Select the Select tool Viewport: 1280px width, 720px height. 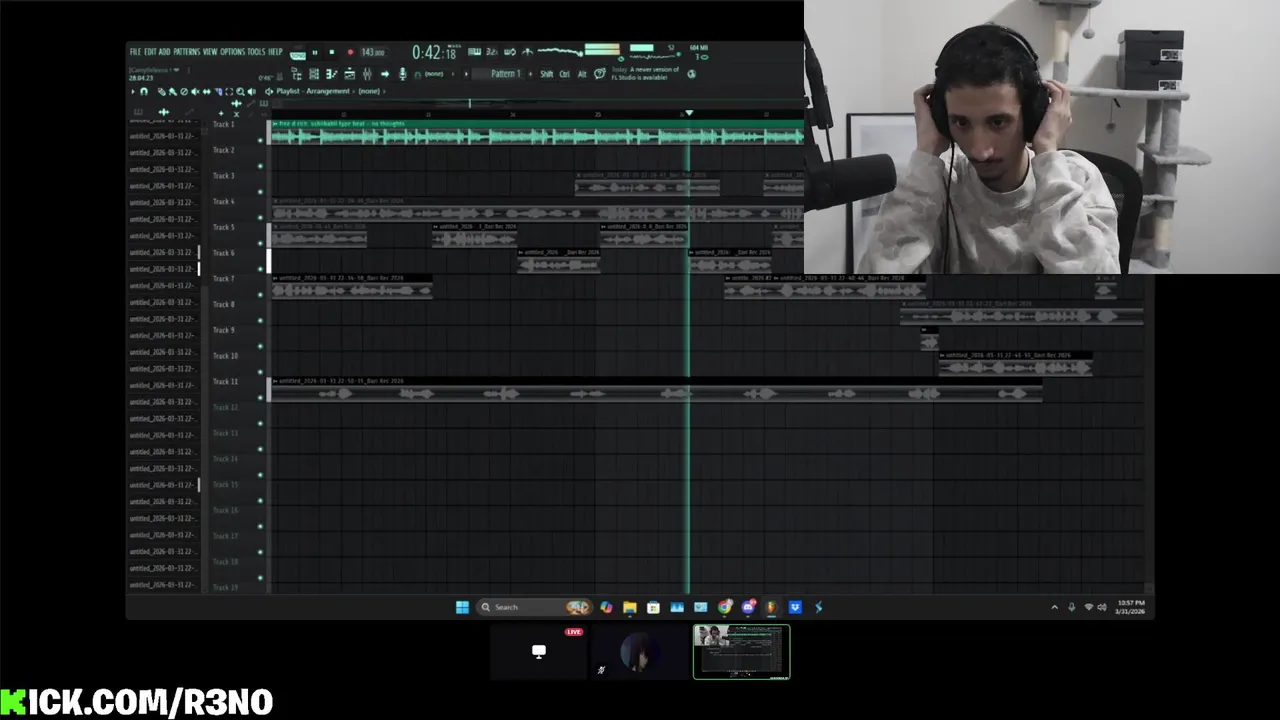tap(229, 91)
